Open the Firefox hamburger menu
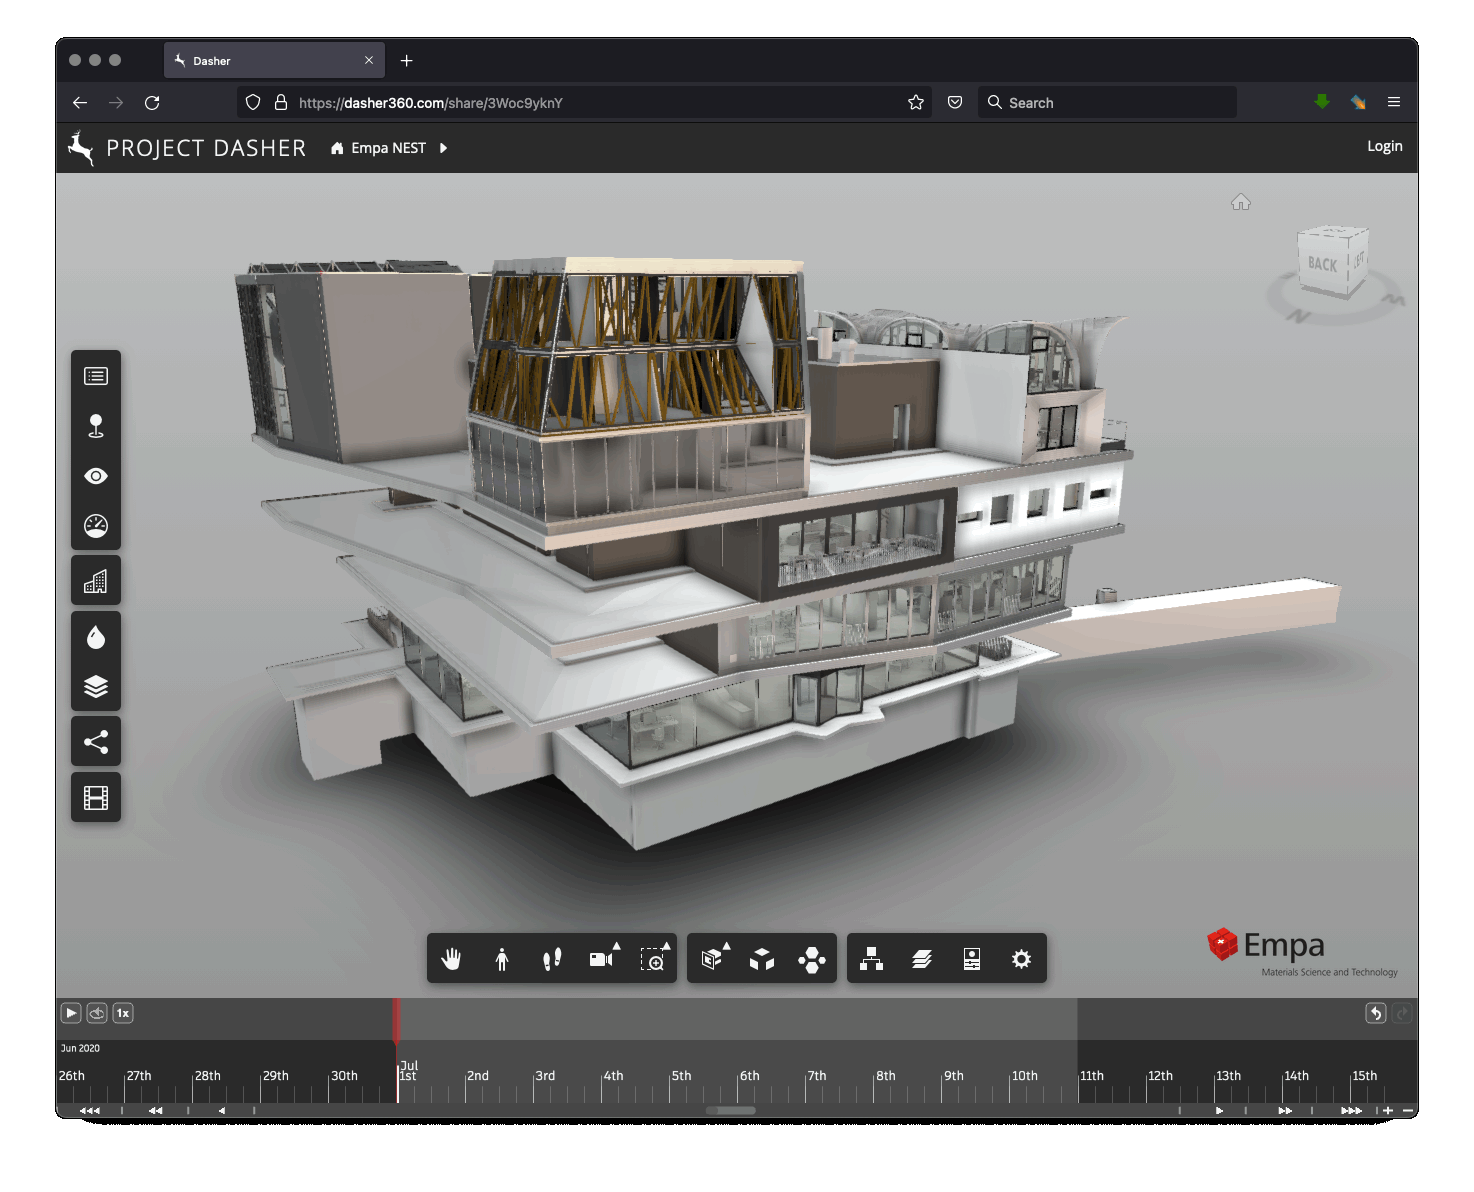This screenshot has width=1474, height=1192. (1394, 102)
